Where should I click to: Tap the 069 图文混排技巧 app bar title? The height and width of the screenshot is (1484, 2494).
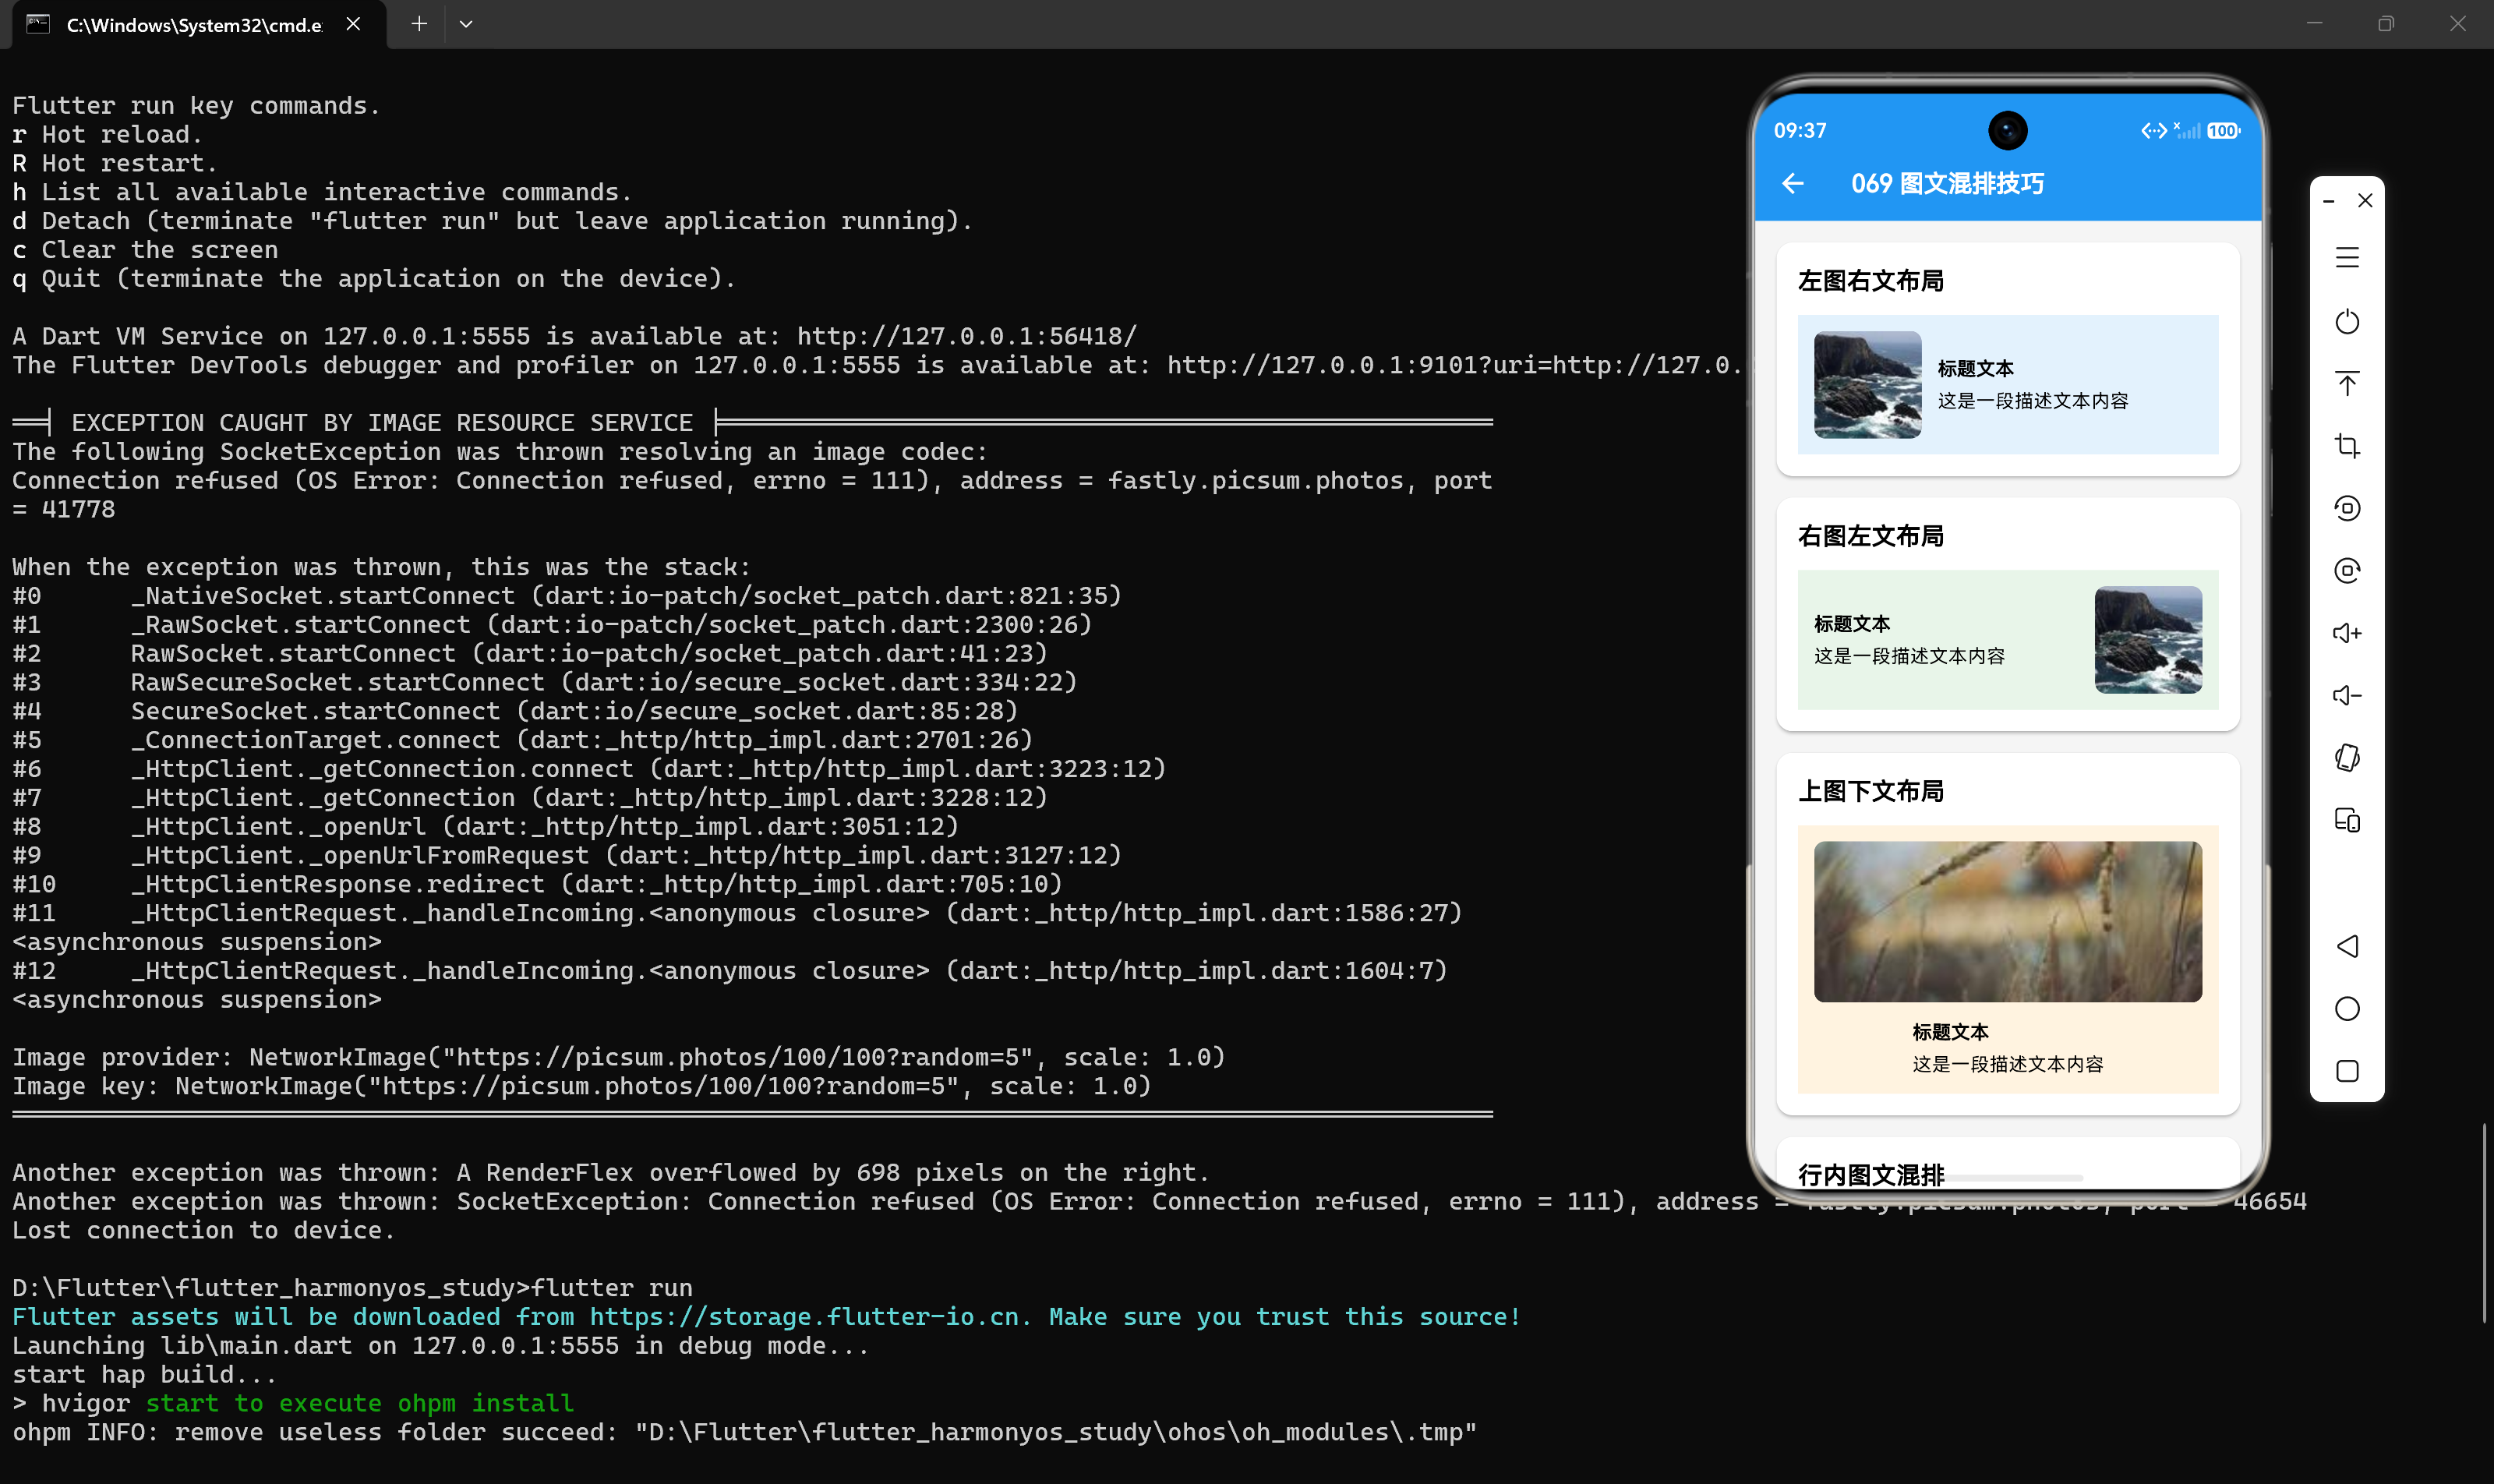click(1947, 183)
